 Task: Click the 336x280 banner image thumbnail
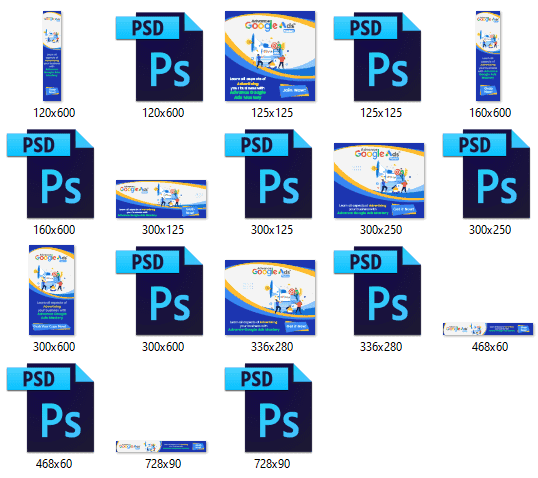click(x=270, y=298)
